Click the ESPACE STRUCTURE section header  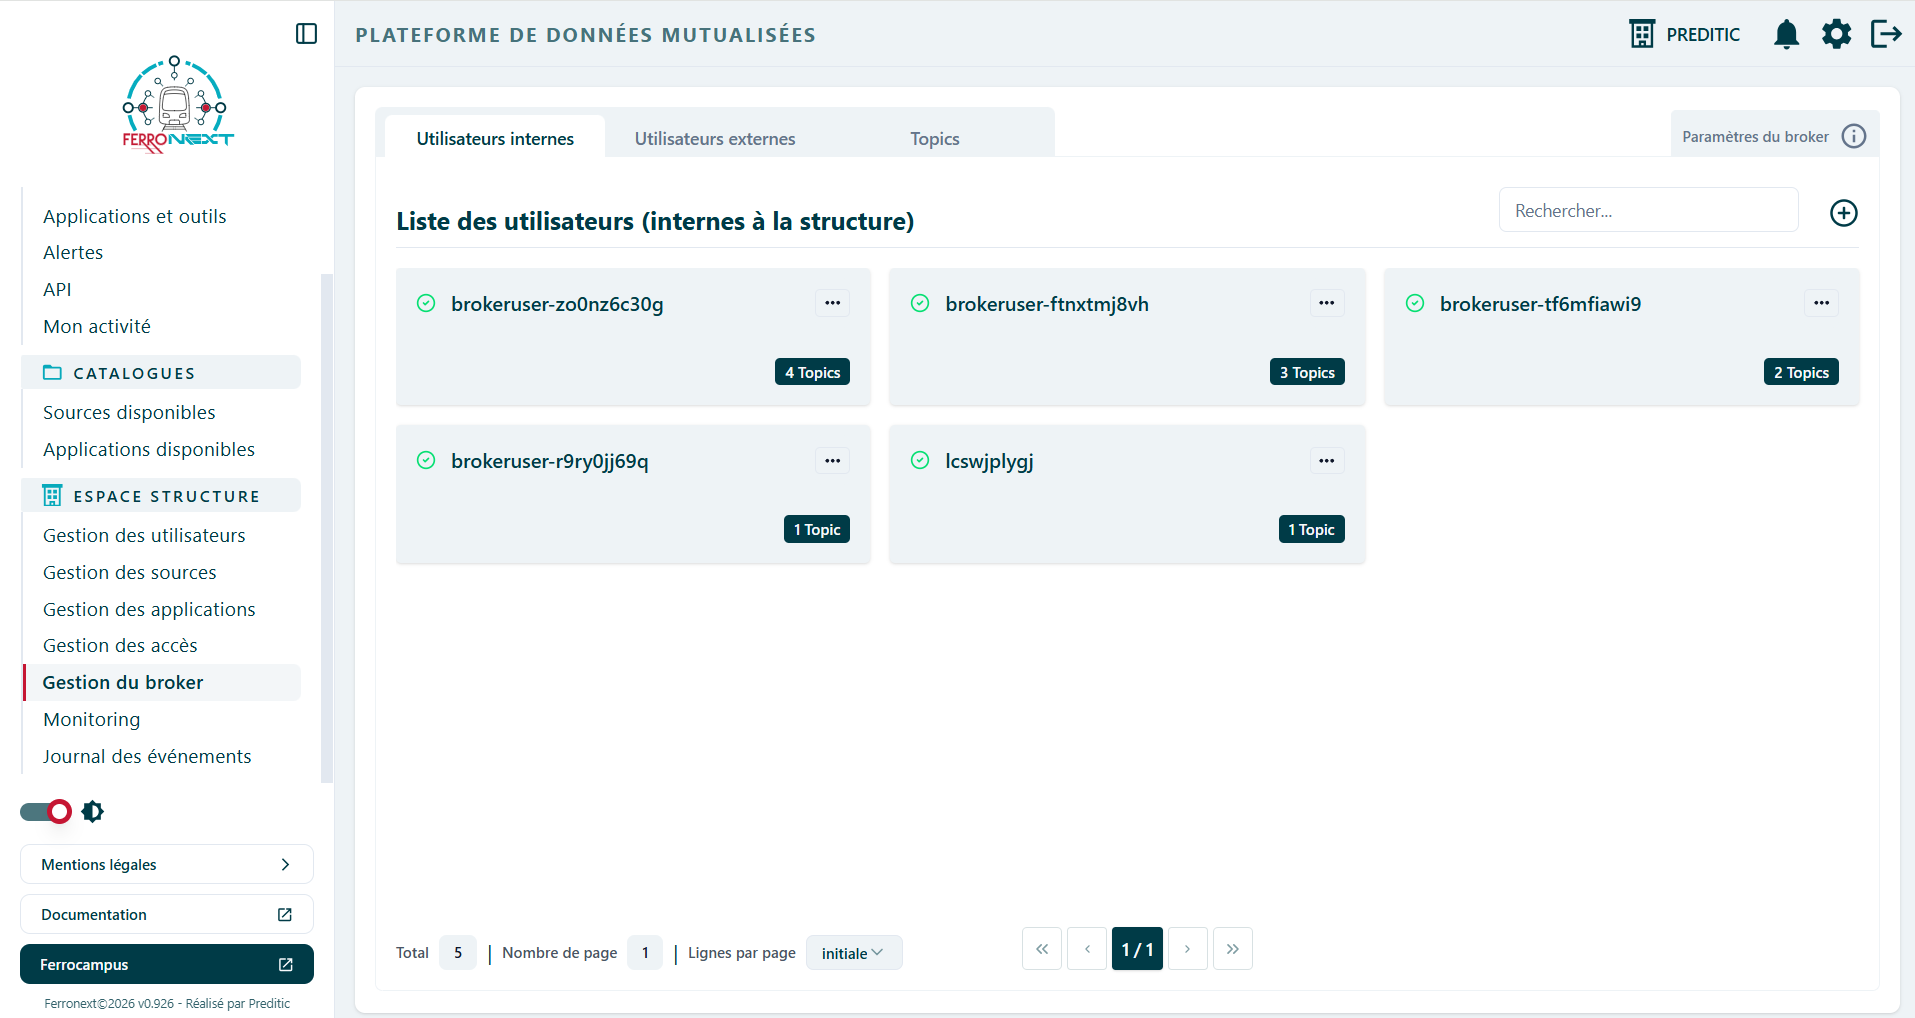click(x=162, y=495)
